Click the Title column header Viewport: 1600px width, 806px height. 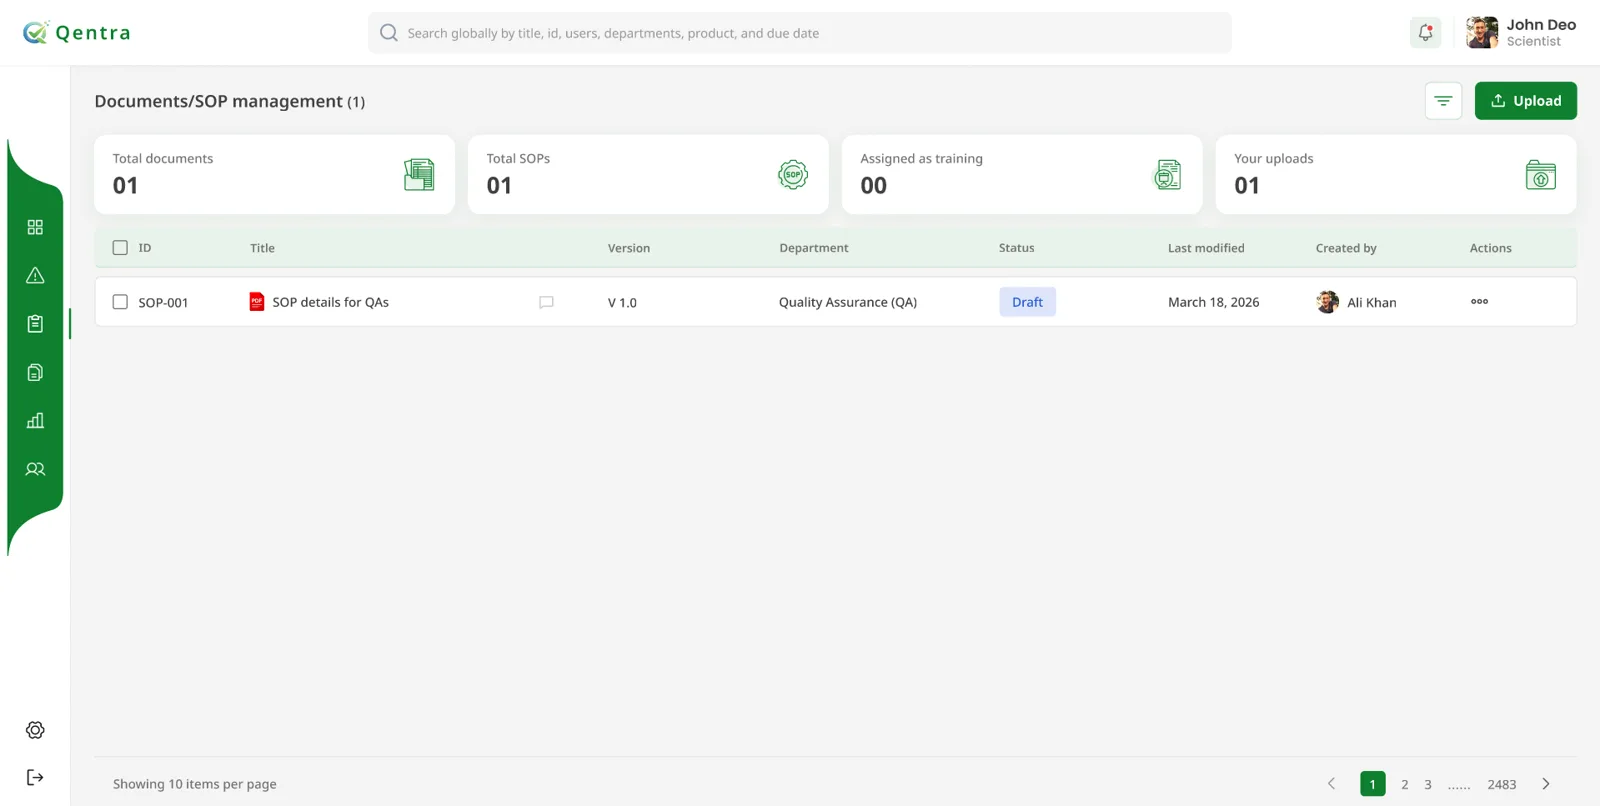pos(262,248)
